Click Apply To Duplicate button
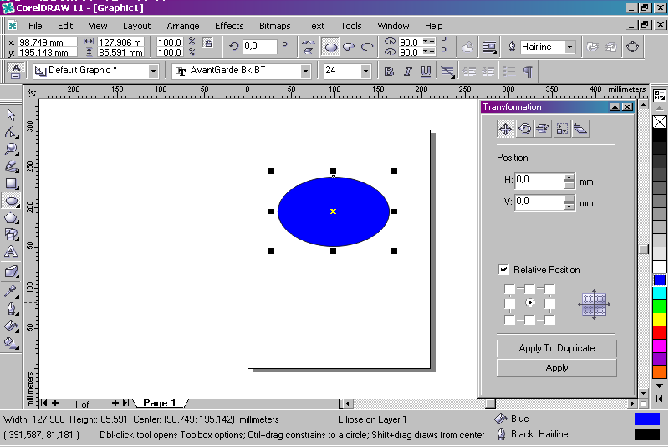 pos(557,348)
